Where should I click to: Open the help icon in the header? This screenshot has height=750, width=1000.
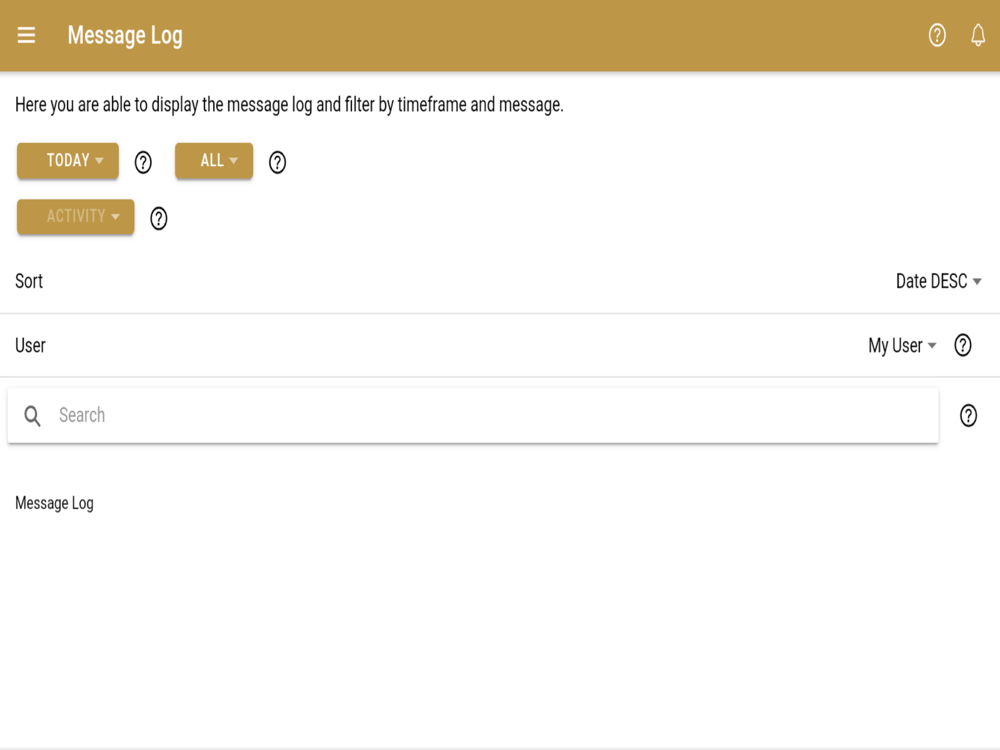pyautogui.click(x=937, y=35)
